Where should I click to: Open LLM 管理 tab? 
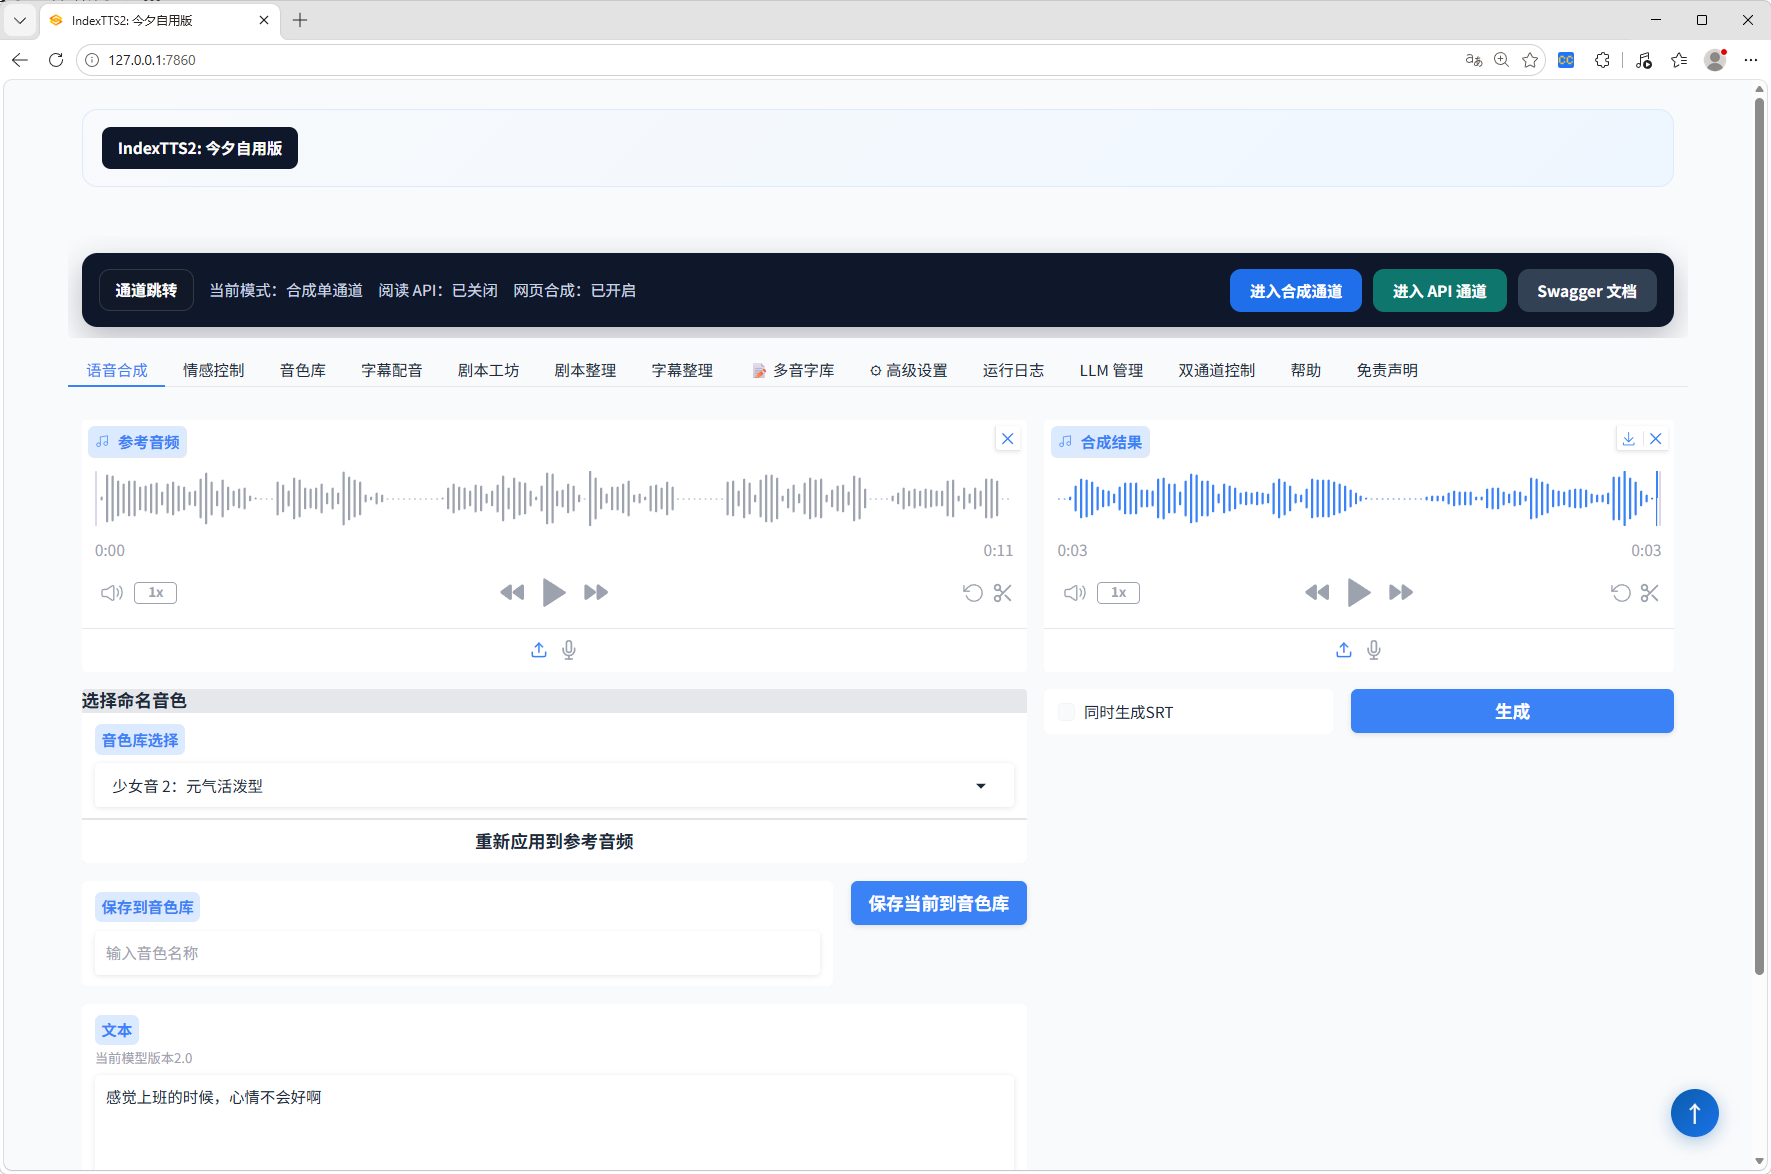1111,370
